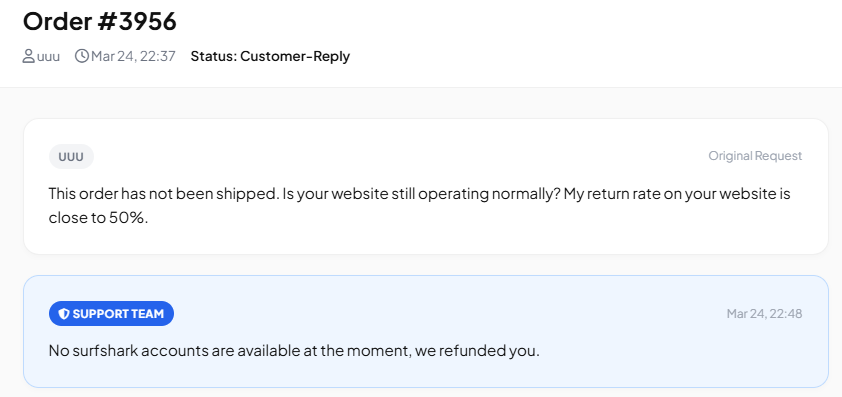The height and width of the screenshot is (397, 842).
Task: Click the UUU sender badge
Action: click(71, 157)
